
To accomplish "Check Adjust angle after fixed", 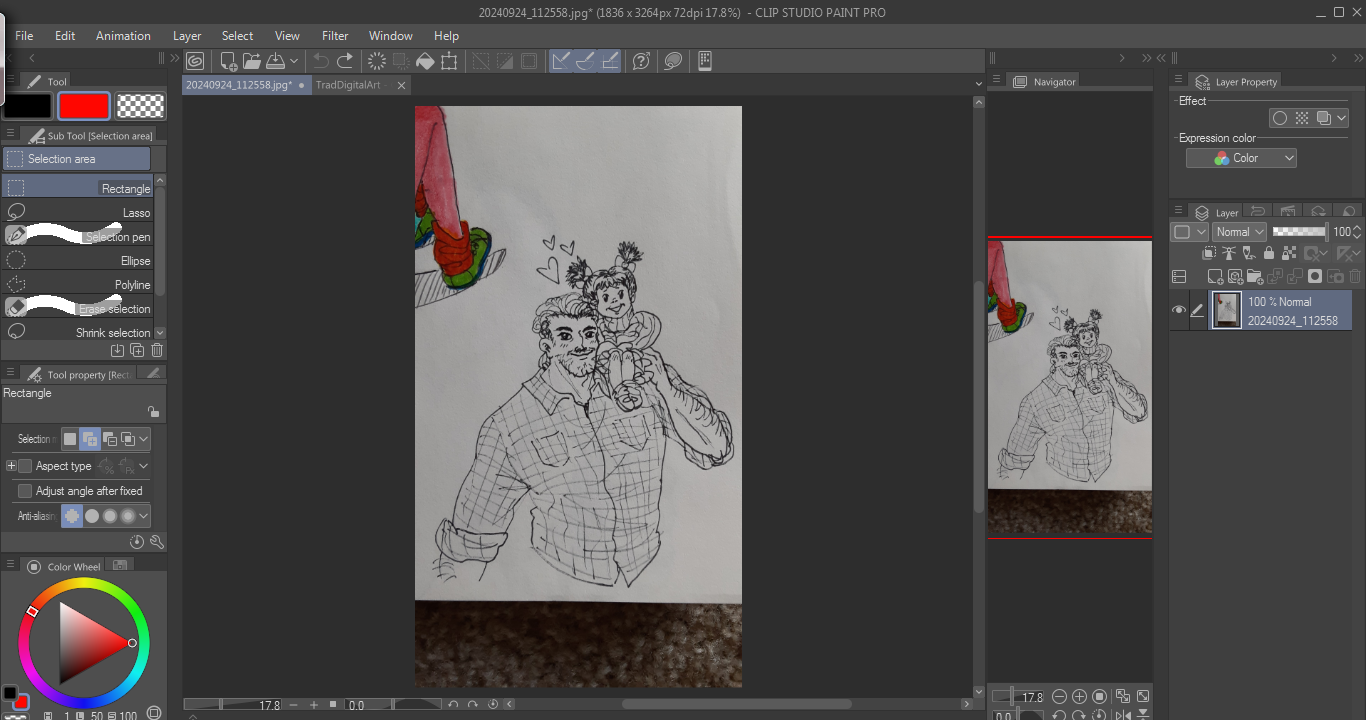I will click(25, 491).
